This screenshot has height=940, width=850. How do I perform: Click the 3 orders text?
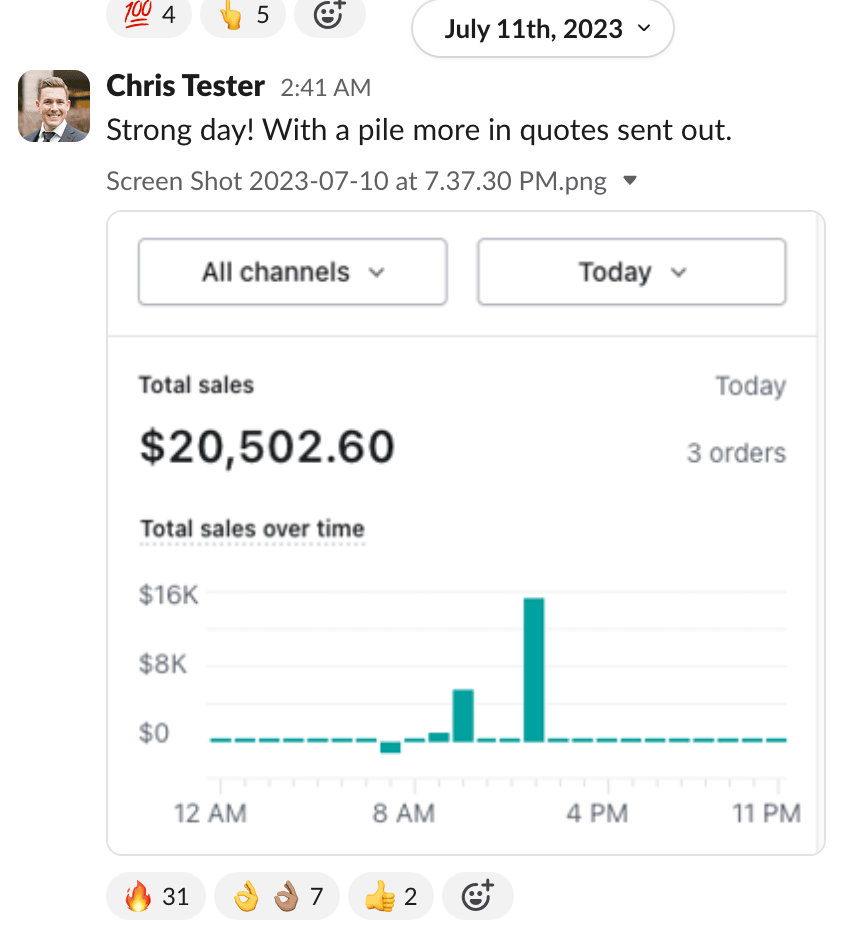(736, 453)
